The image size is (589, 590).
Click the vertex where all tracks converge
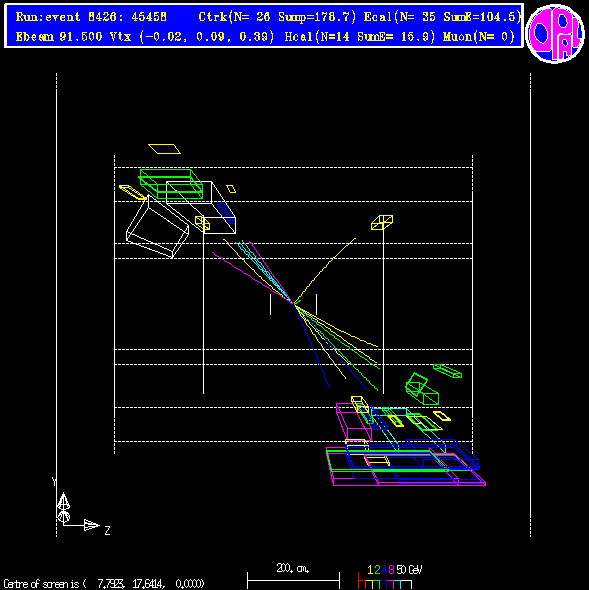coord(294,304)
